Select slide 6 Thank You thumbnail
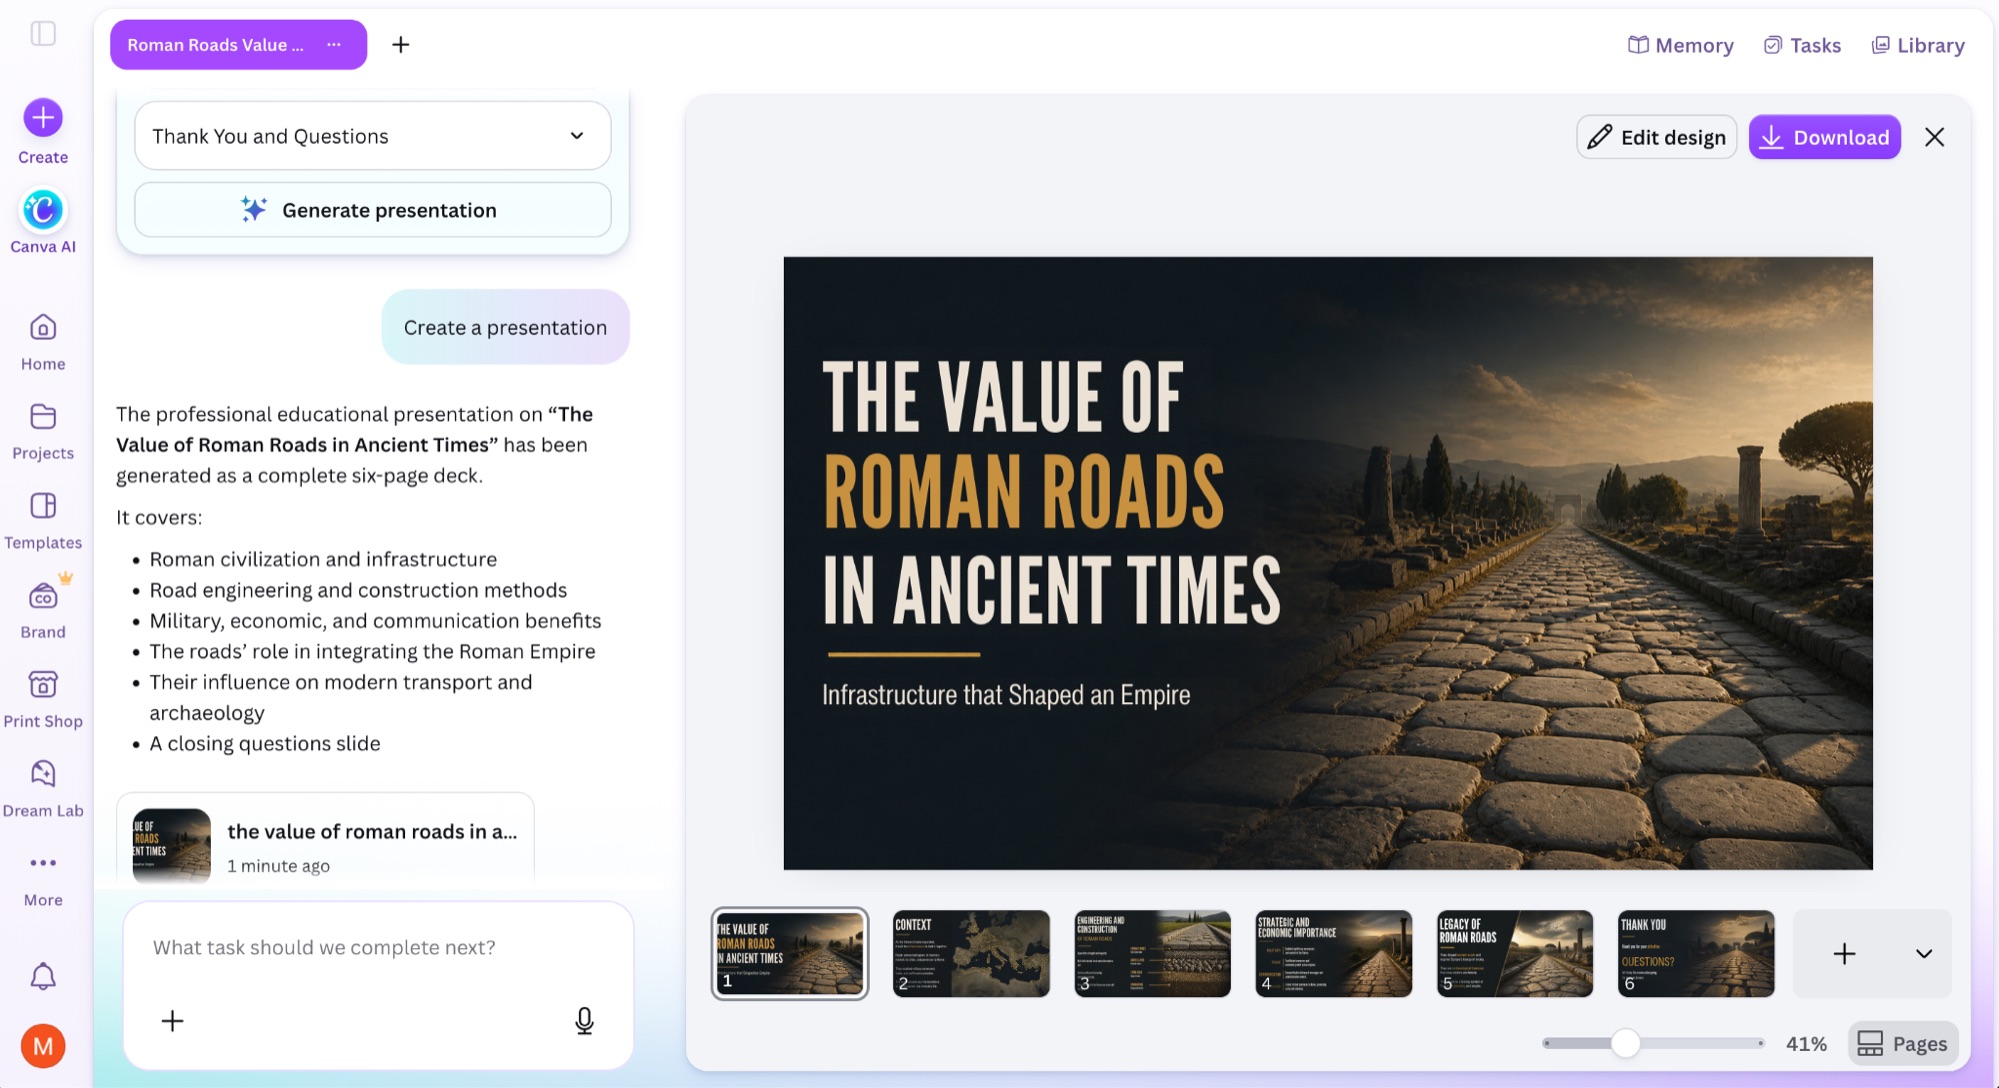1999x1088 pixels. [1696, 954]
